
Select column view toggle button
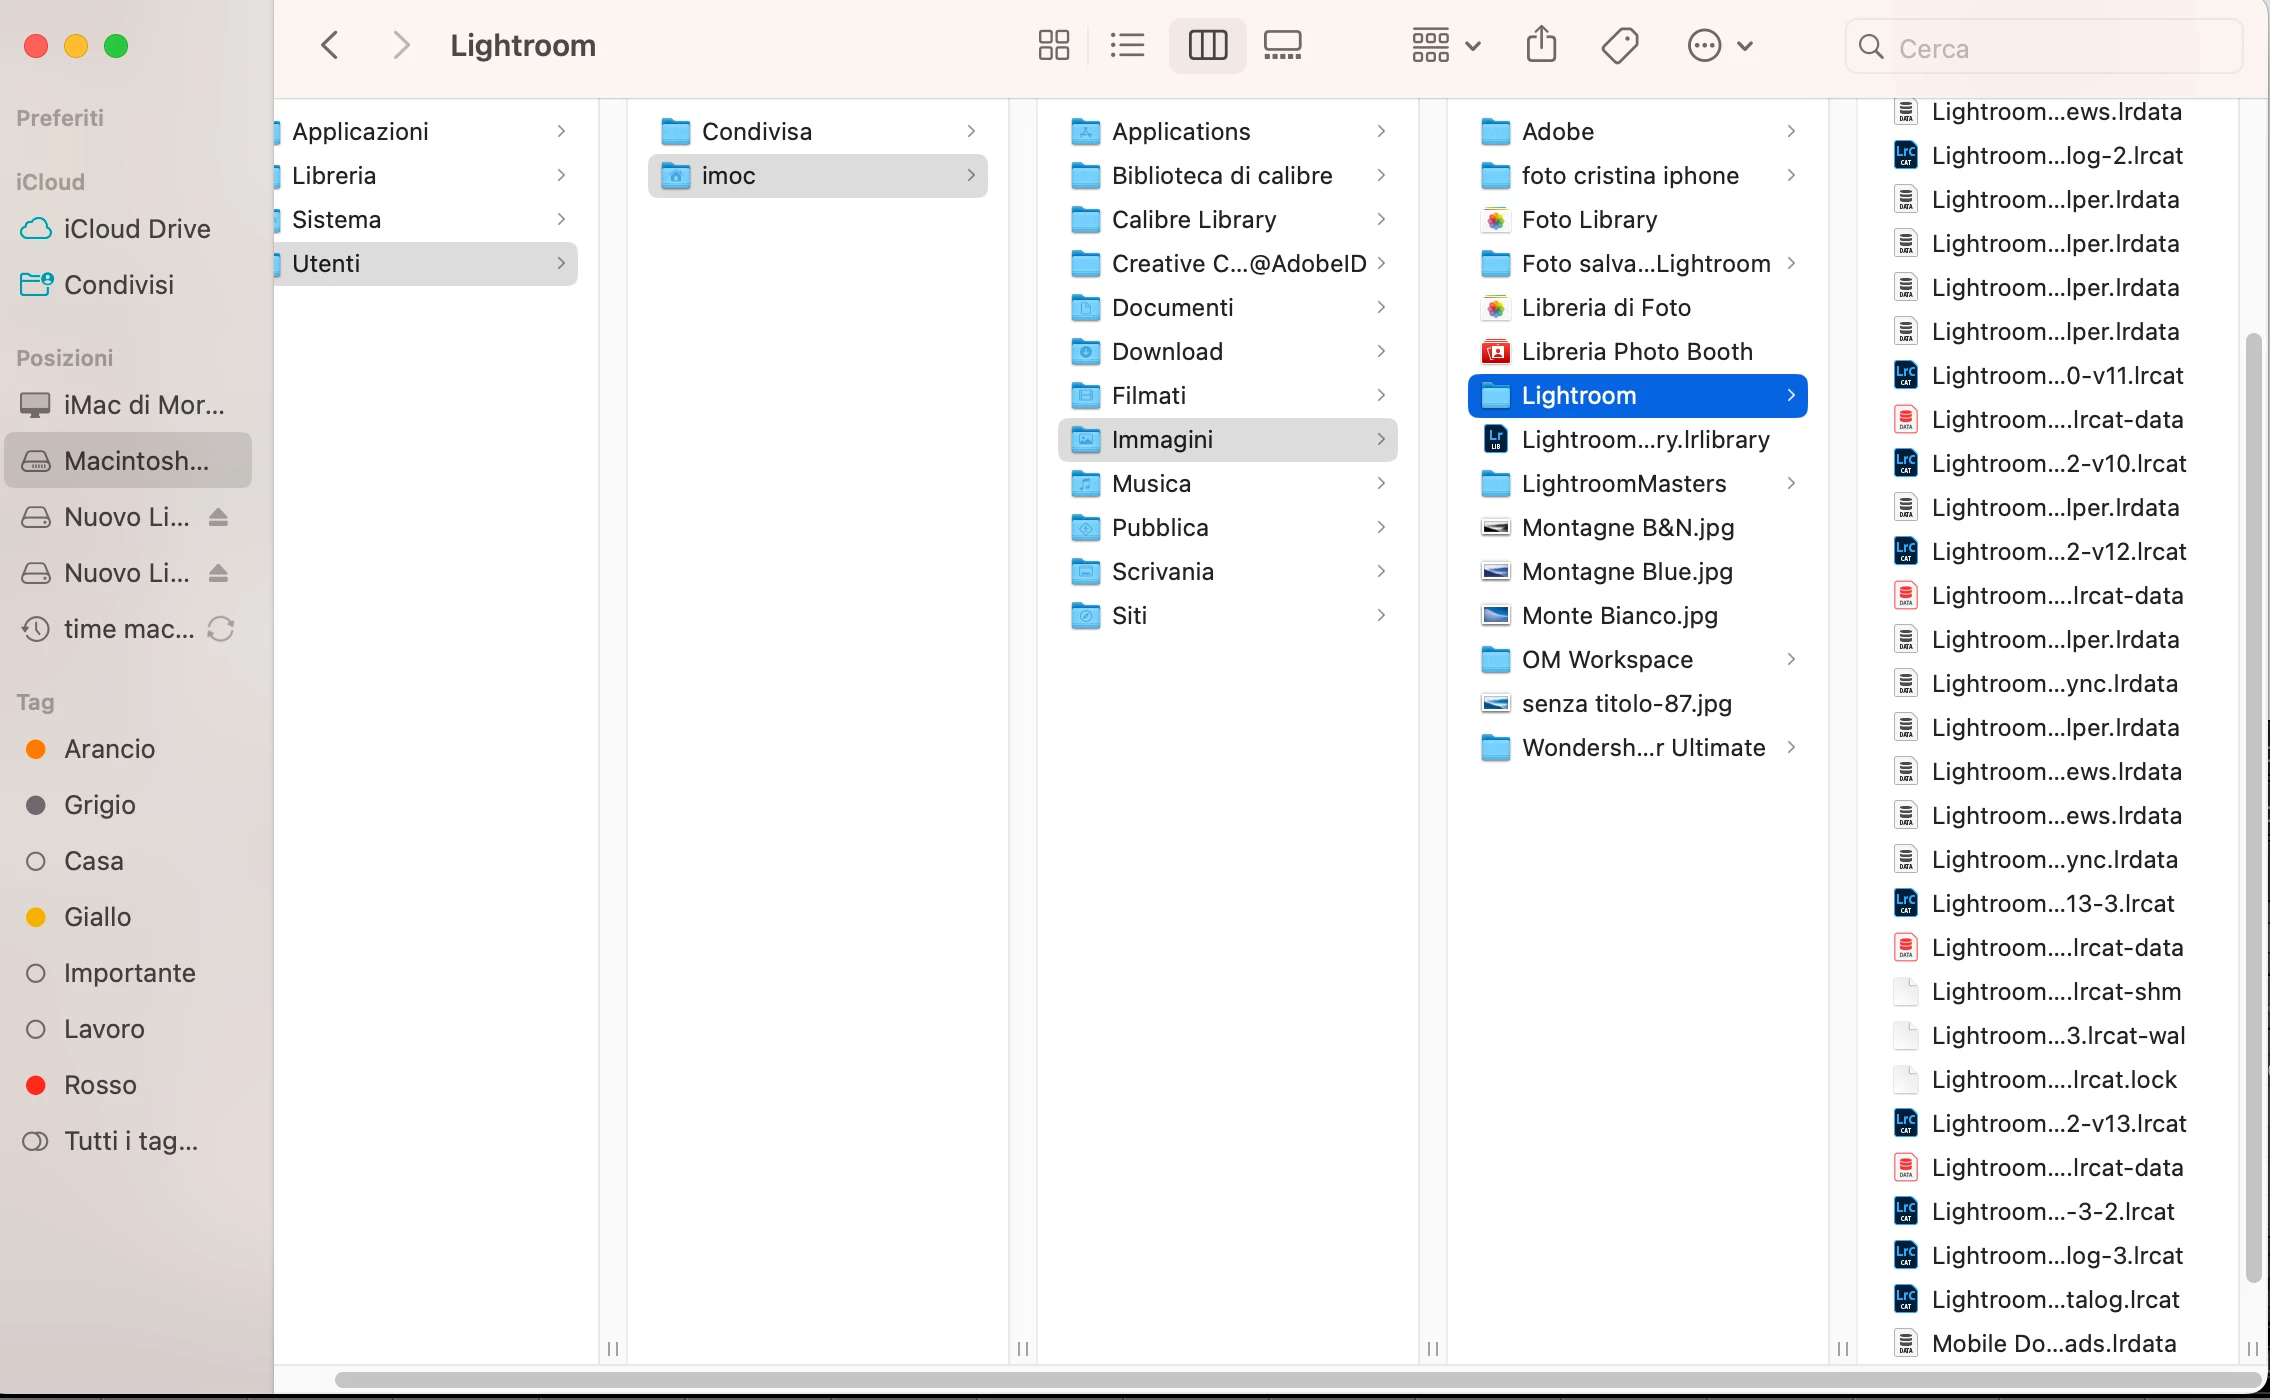[1207, 46]
